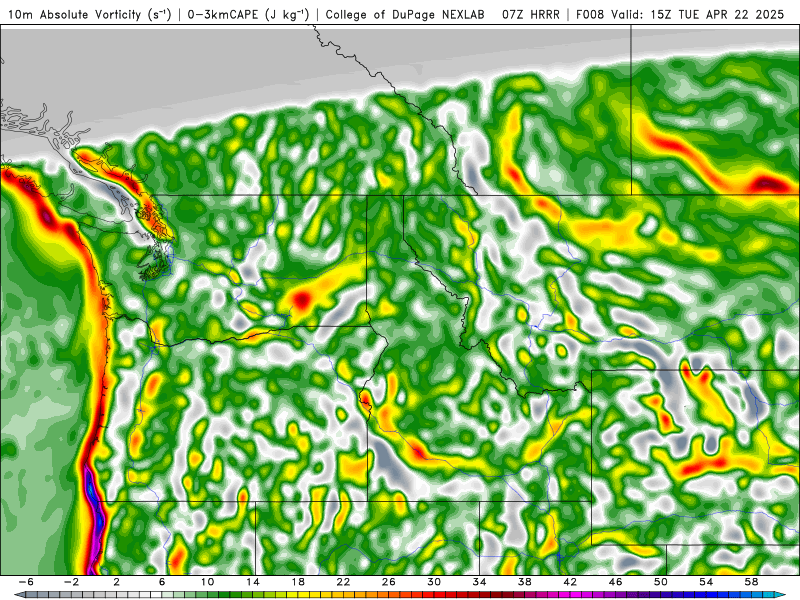The width and height of the screenshot is (800, 600).
Task: Click the 30 tick label on the color scale
Action: (x=434, y=582)
